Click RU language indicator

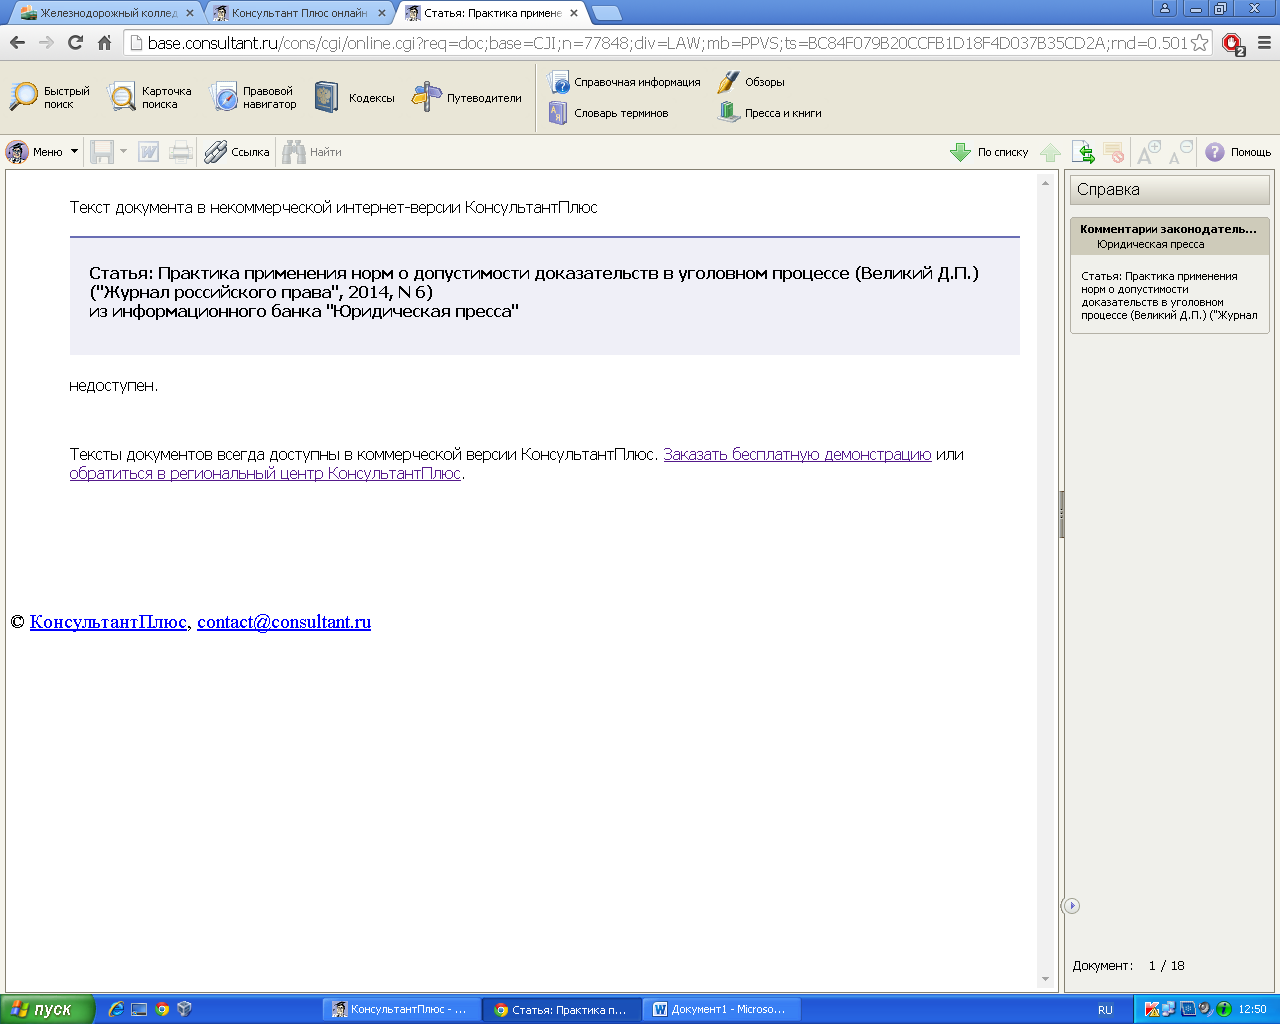click(x=1105, y=1009)
